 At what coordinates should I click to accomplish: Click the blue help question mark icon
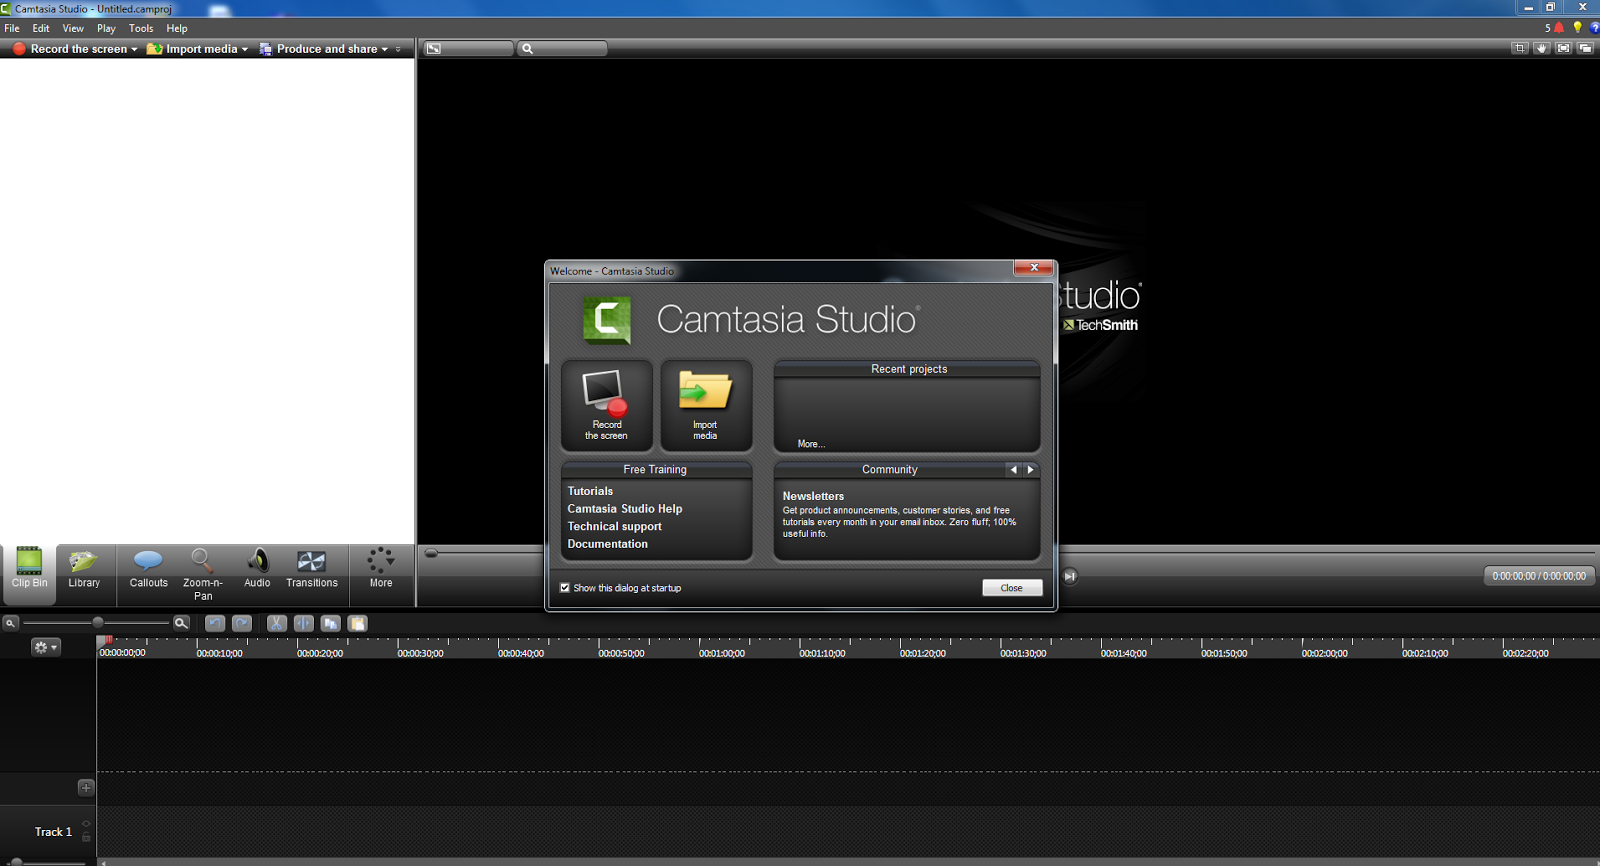click(1595, 28)
